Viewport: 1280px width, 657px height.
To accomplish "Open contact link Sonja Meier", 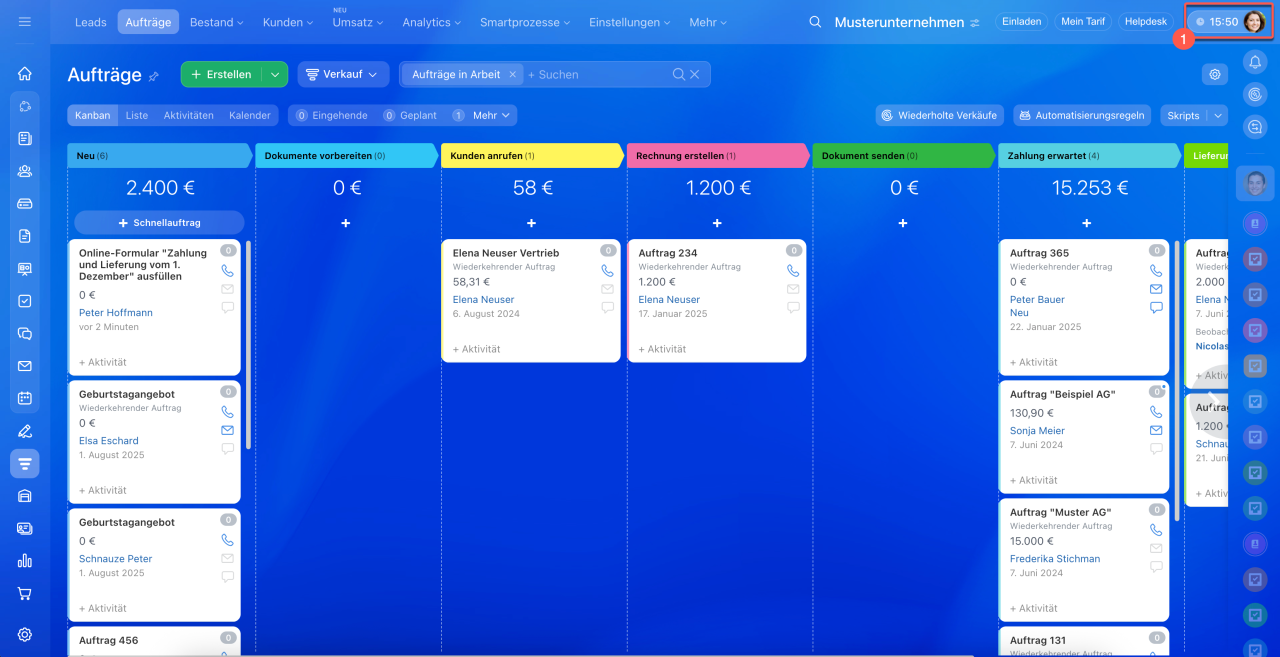I will 1037,430.
